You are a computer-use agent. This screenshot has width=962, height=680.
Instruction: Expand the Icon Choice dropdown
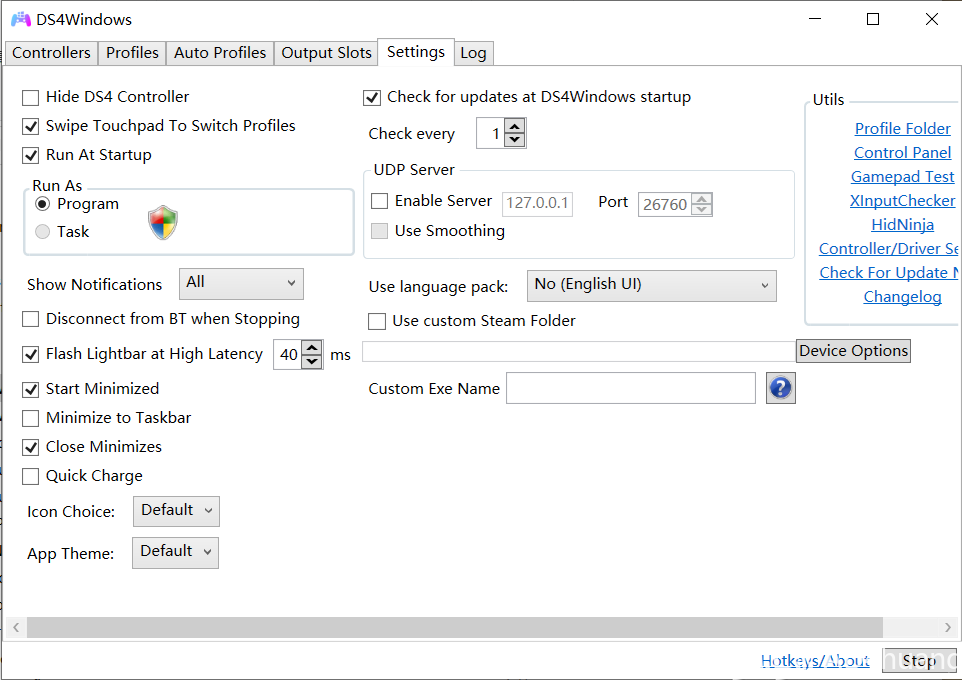coord(176,511)
